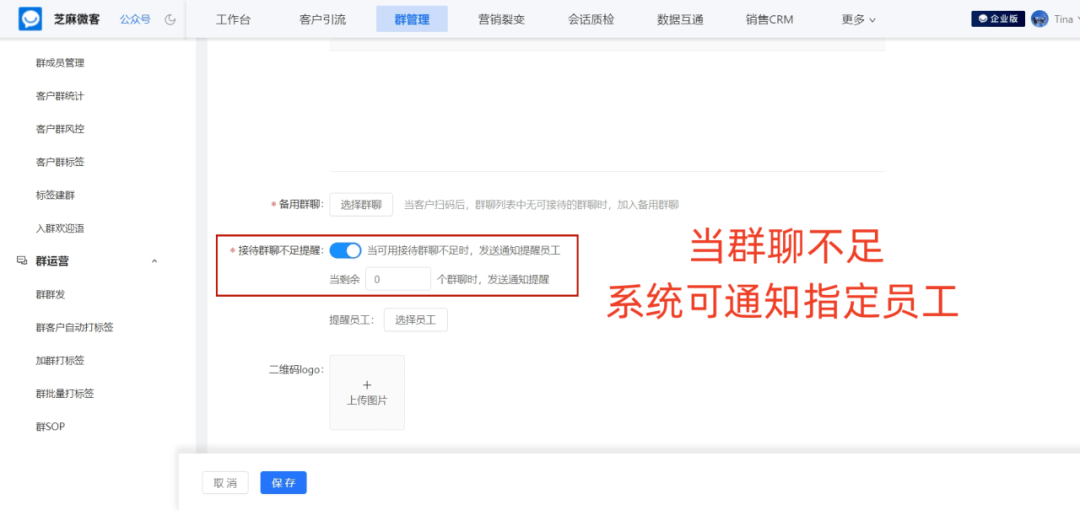
Task: Click the 公众号 link
Action: [x=135, y=19]
